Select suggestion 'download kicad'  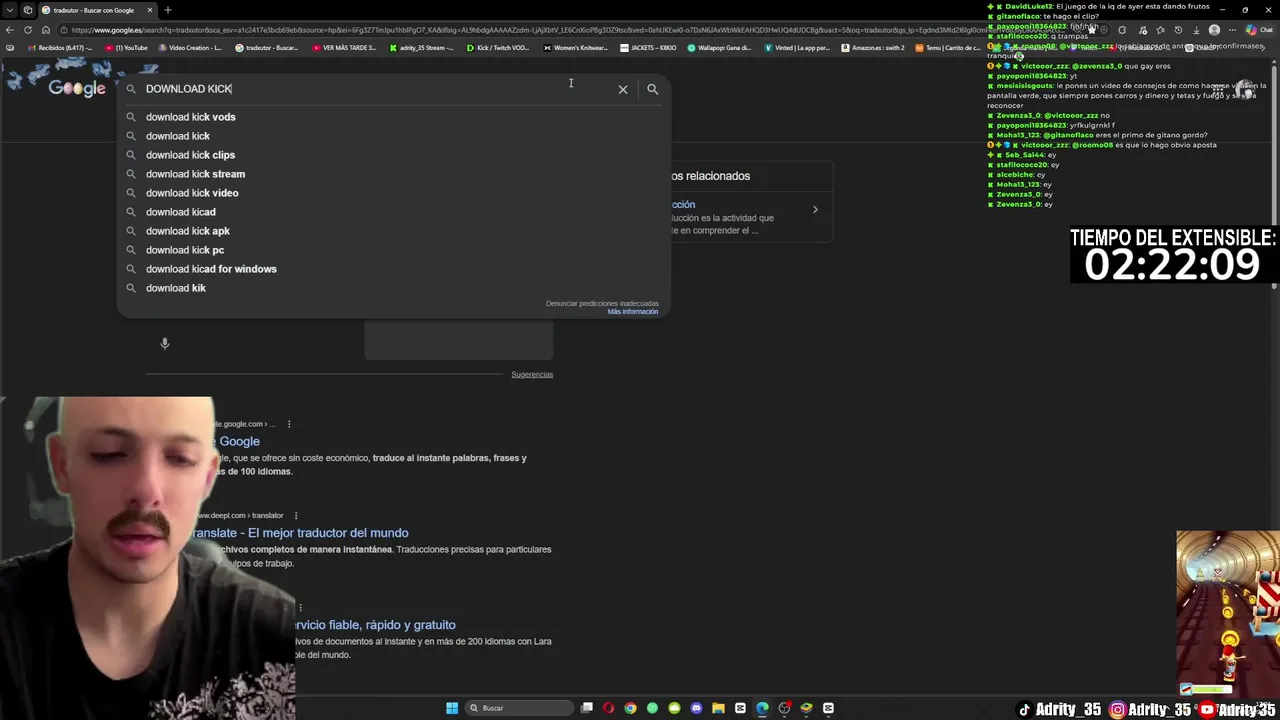[393, 212]
